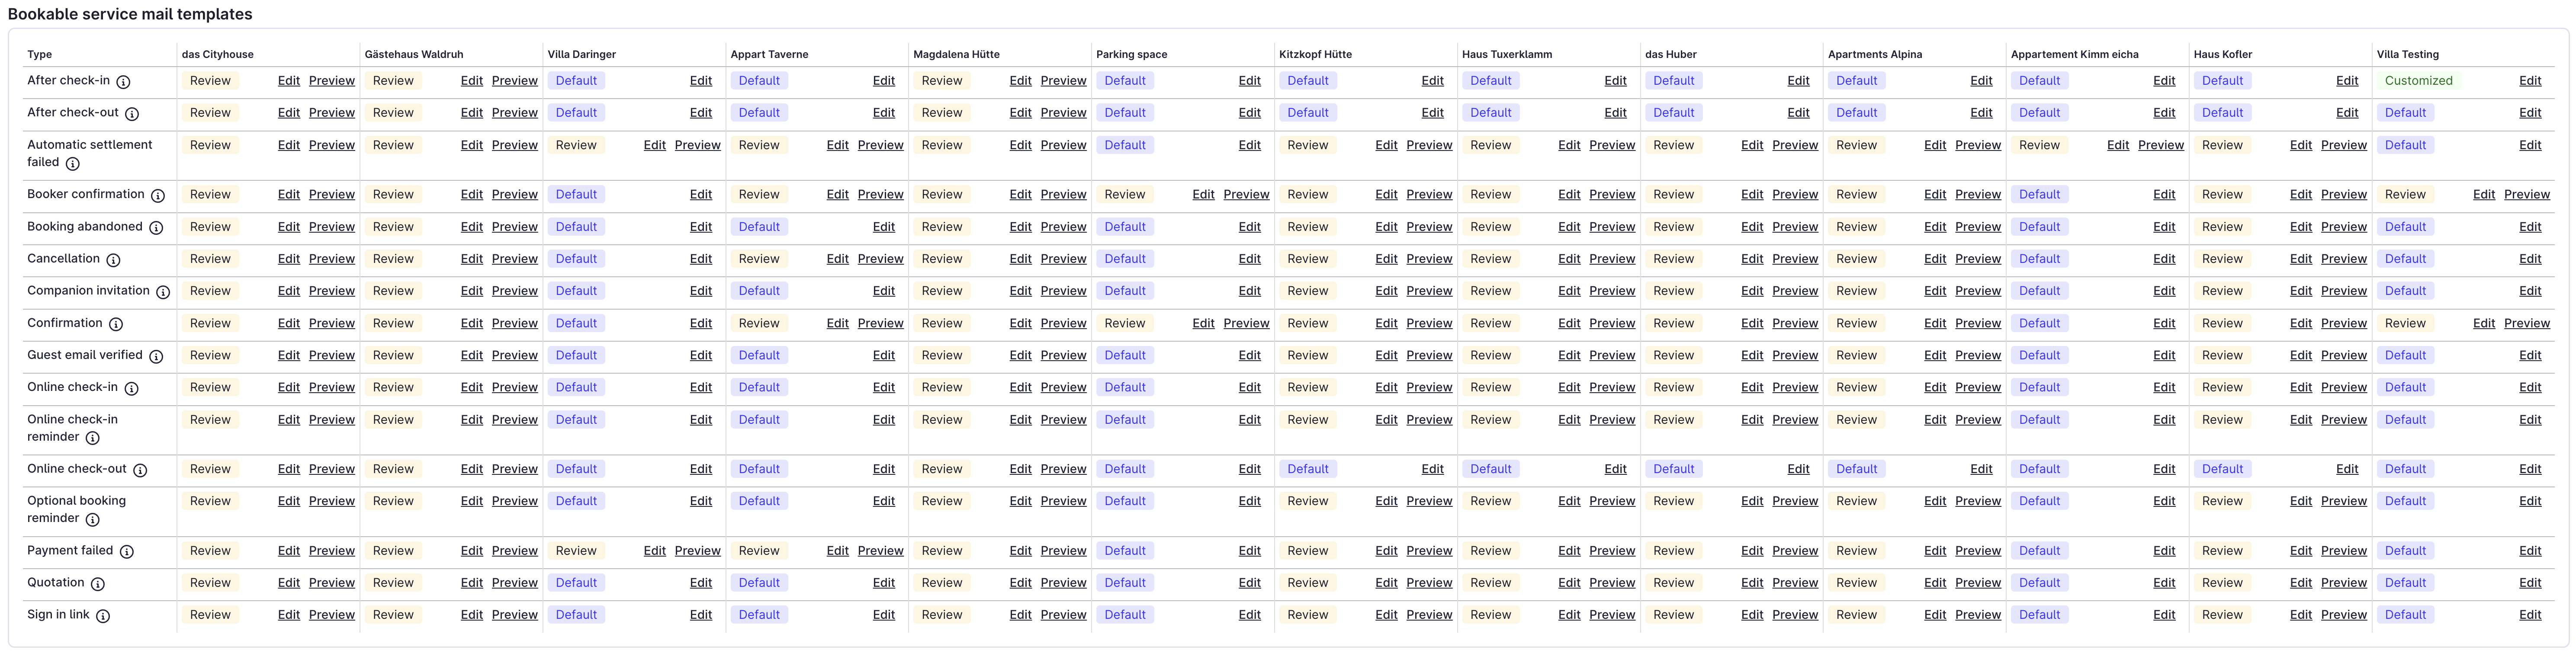Preview Villa Testing Booker confirmation template
Viewport: 2576px width, 653px height.
(x=2528, y=195)
